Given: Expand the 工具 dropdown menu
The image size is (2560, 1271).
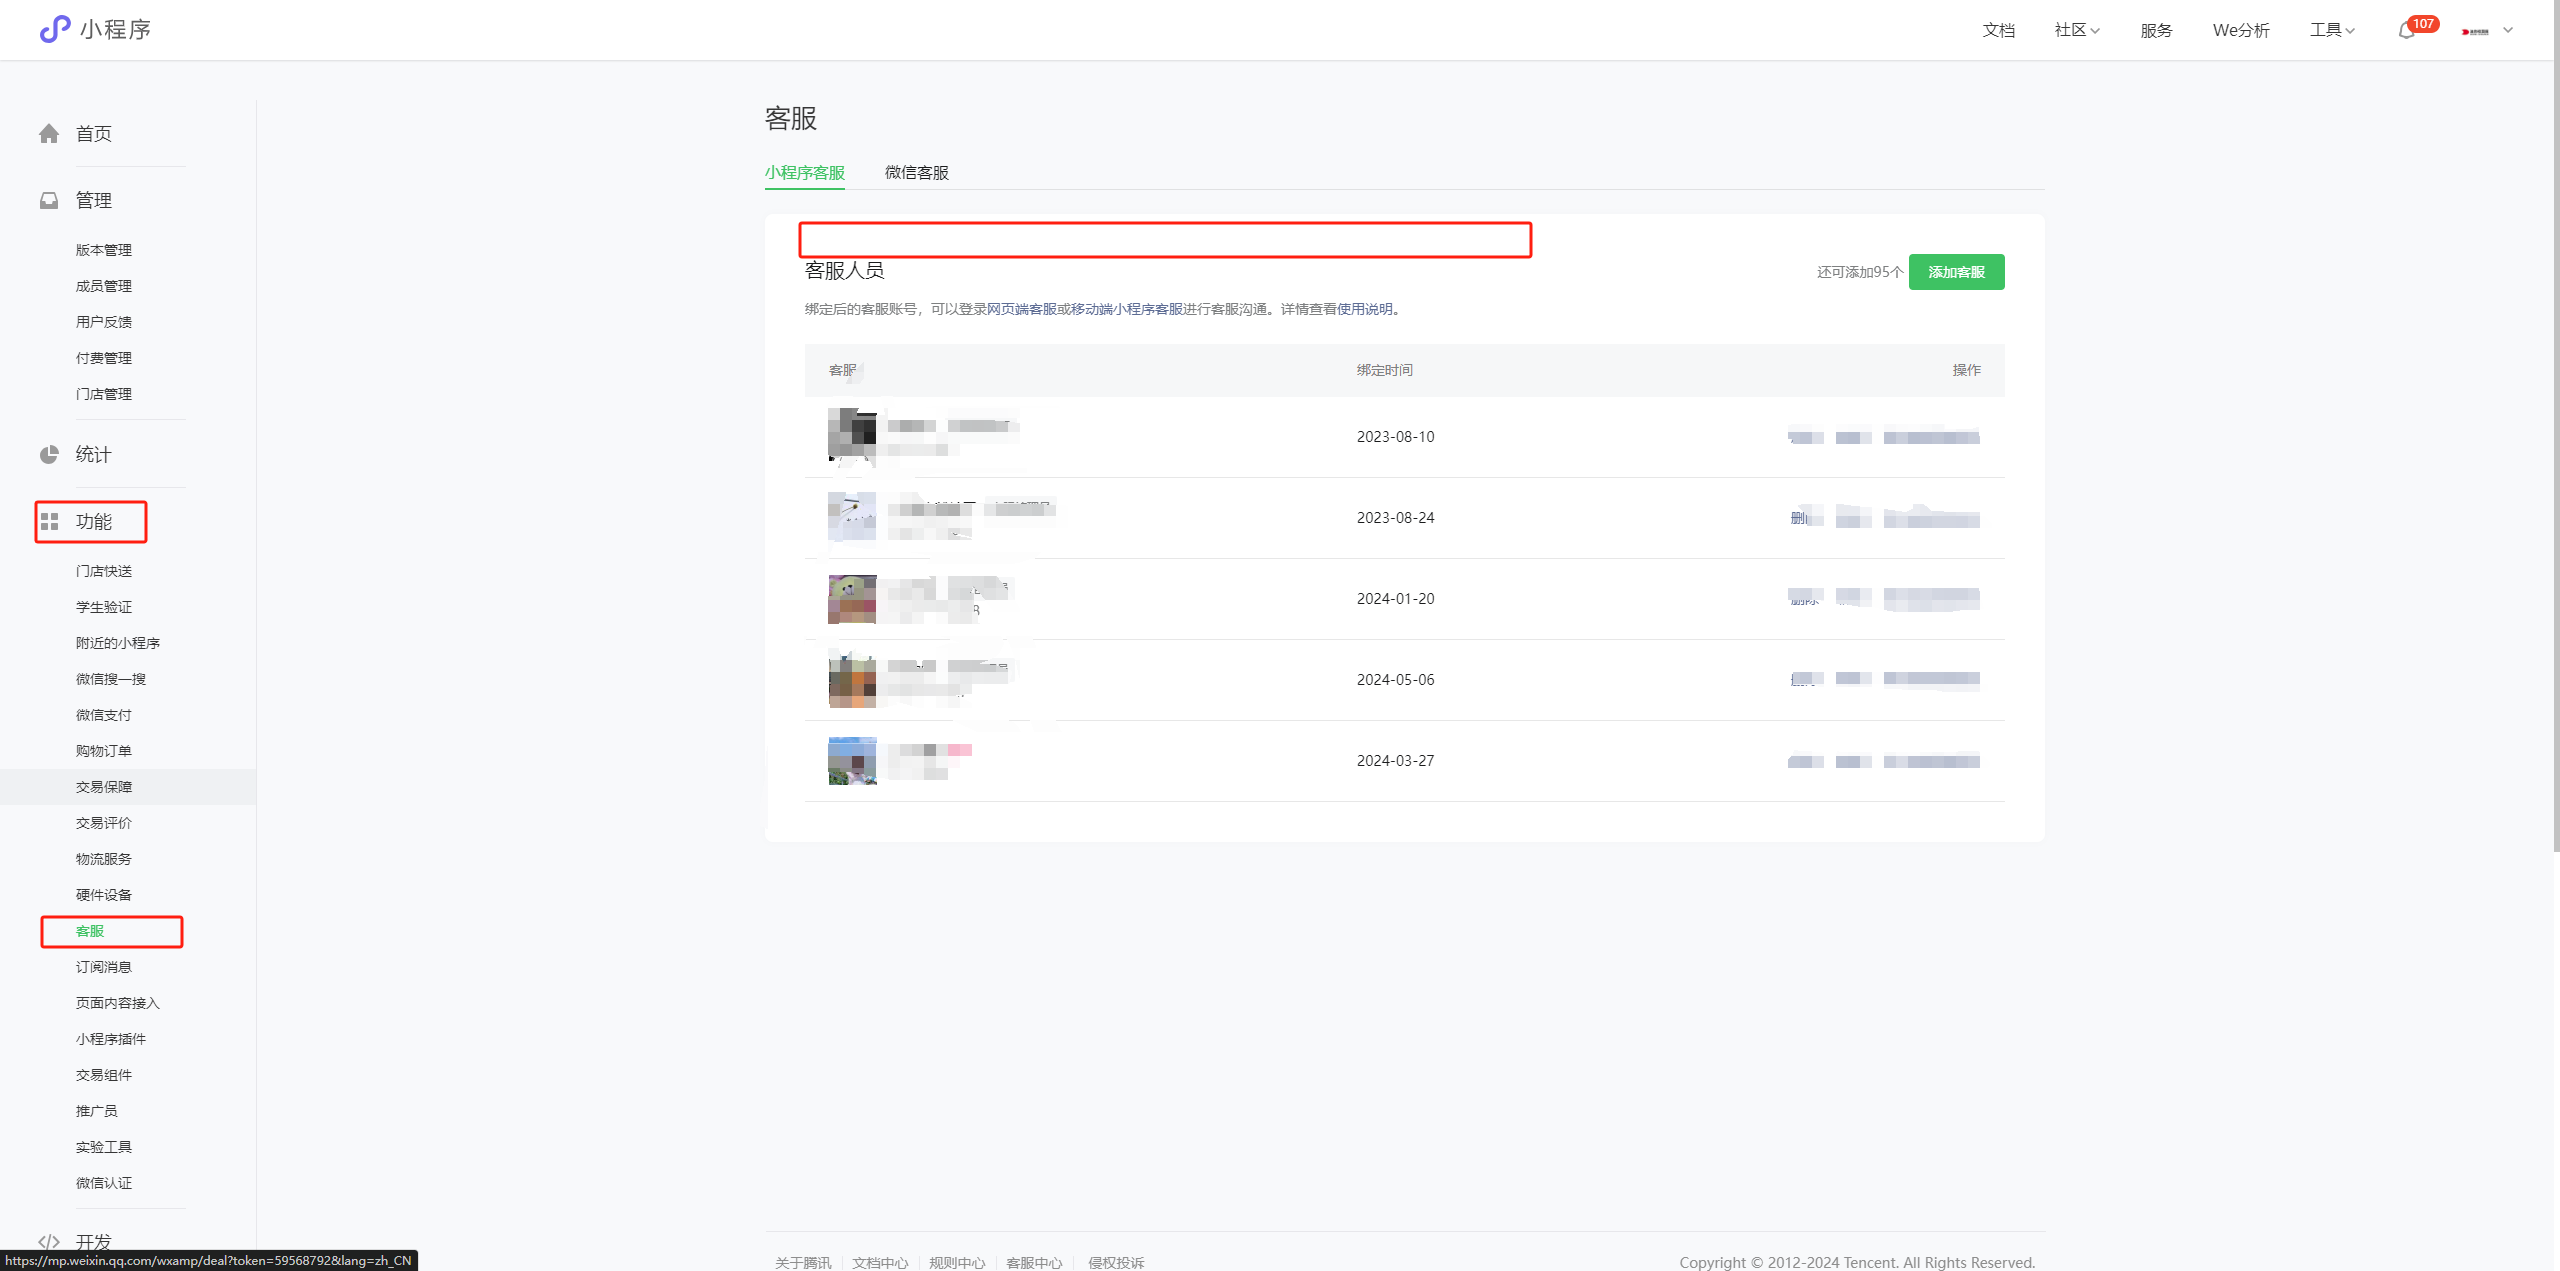Looking at the screenshot, I should (2332, 30).
